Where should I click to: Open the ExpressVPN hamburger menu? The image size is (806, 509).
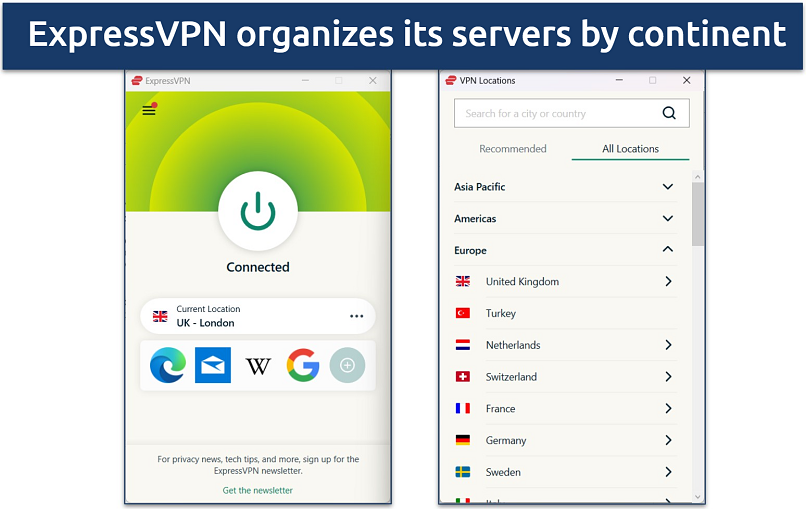click(x=149, y=110)
